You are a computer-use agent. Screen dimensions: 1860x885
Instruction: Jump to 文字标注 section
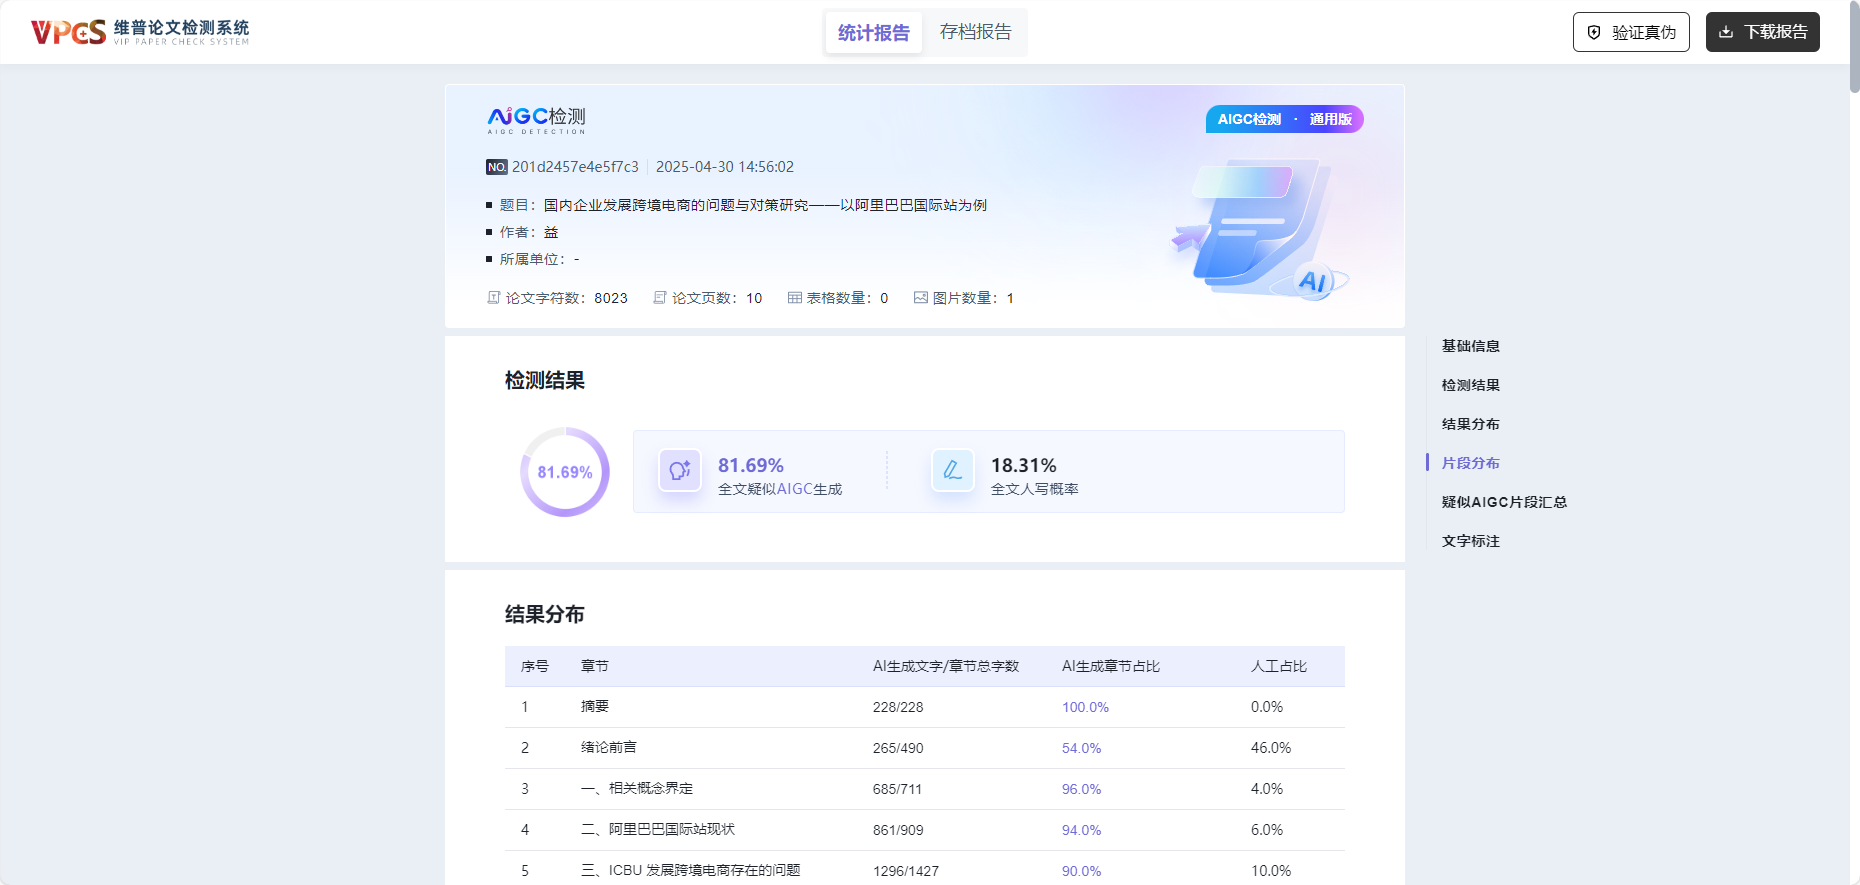pyautogui.click(x=1471, y=541)
